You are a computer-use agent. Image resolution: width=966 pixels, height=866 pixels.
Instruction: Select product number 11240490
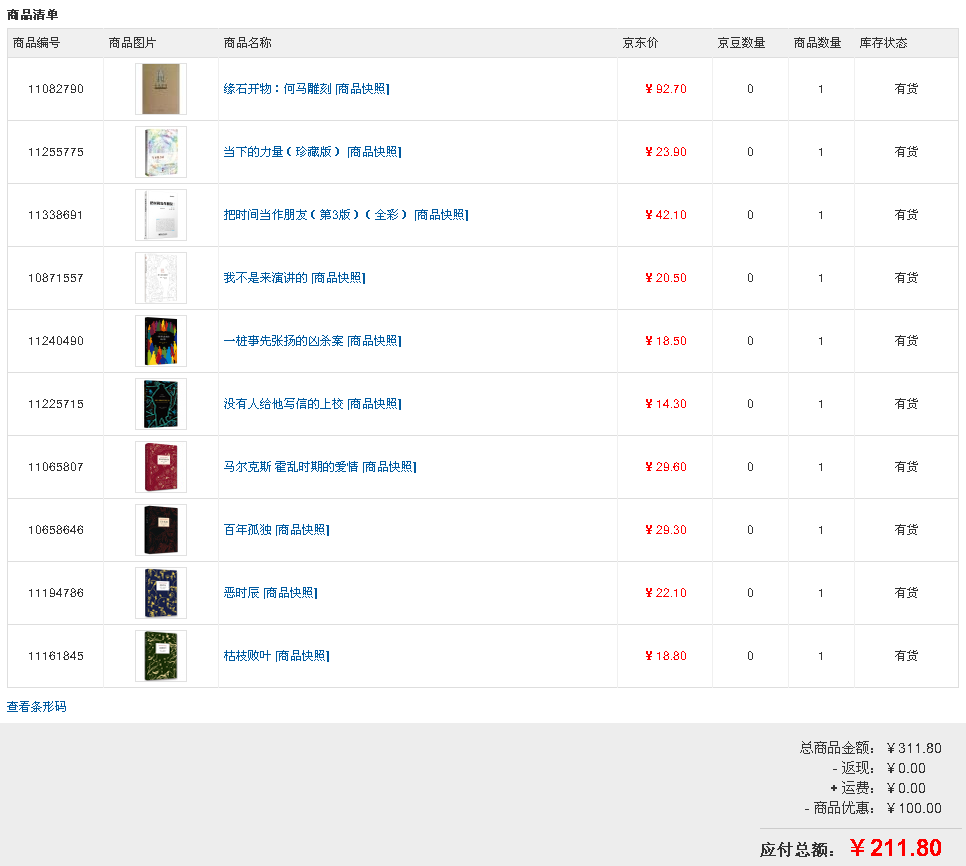pyautogui.click(x=55, y=341)
